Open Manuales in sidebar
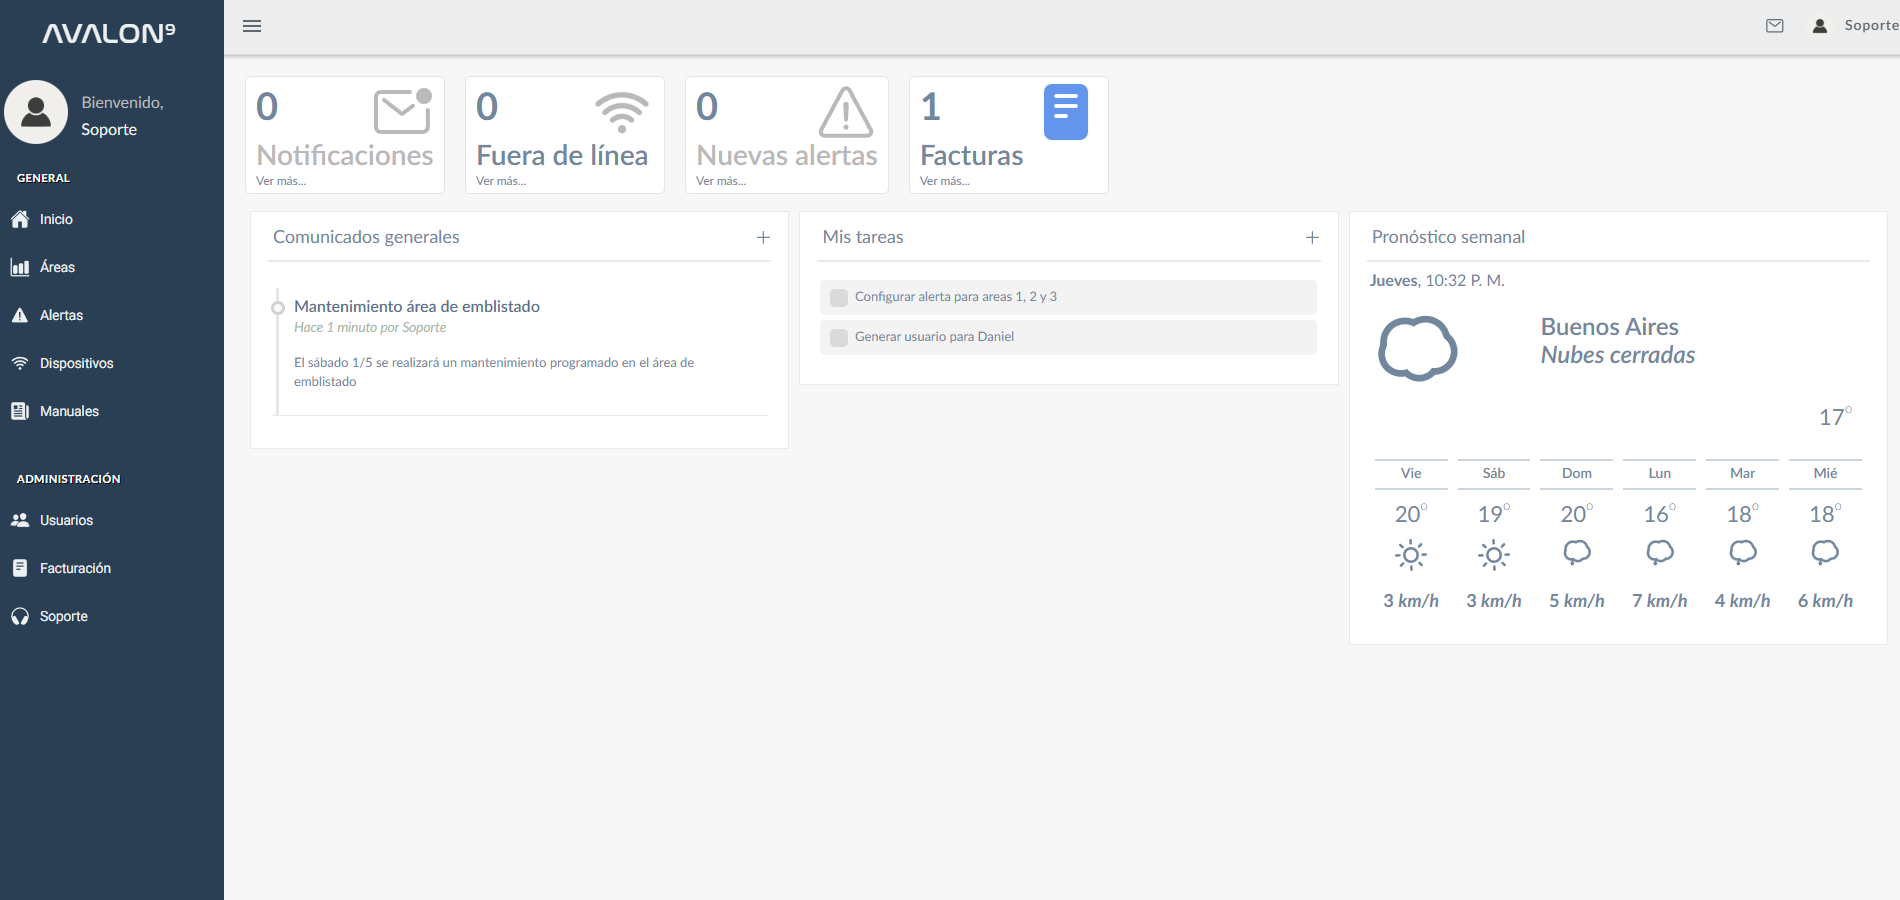The height and width of the screenshot is (900, 1900). tap(69, 411)
